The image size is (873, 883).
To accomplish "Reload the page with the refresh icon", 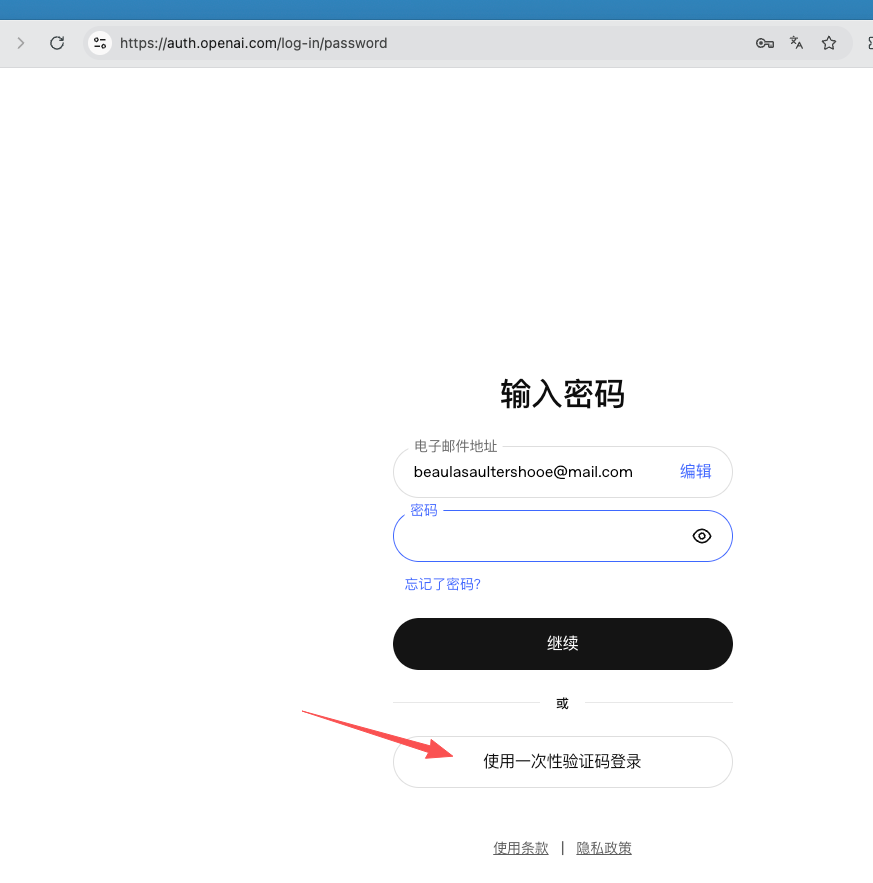I will pyautogui.click(x=57, y=43).
